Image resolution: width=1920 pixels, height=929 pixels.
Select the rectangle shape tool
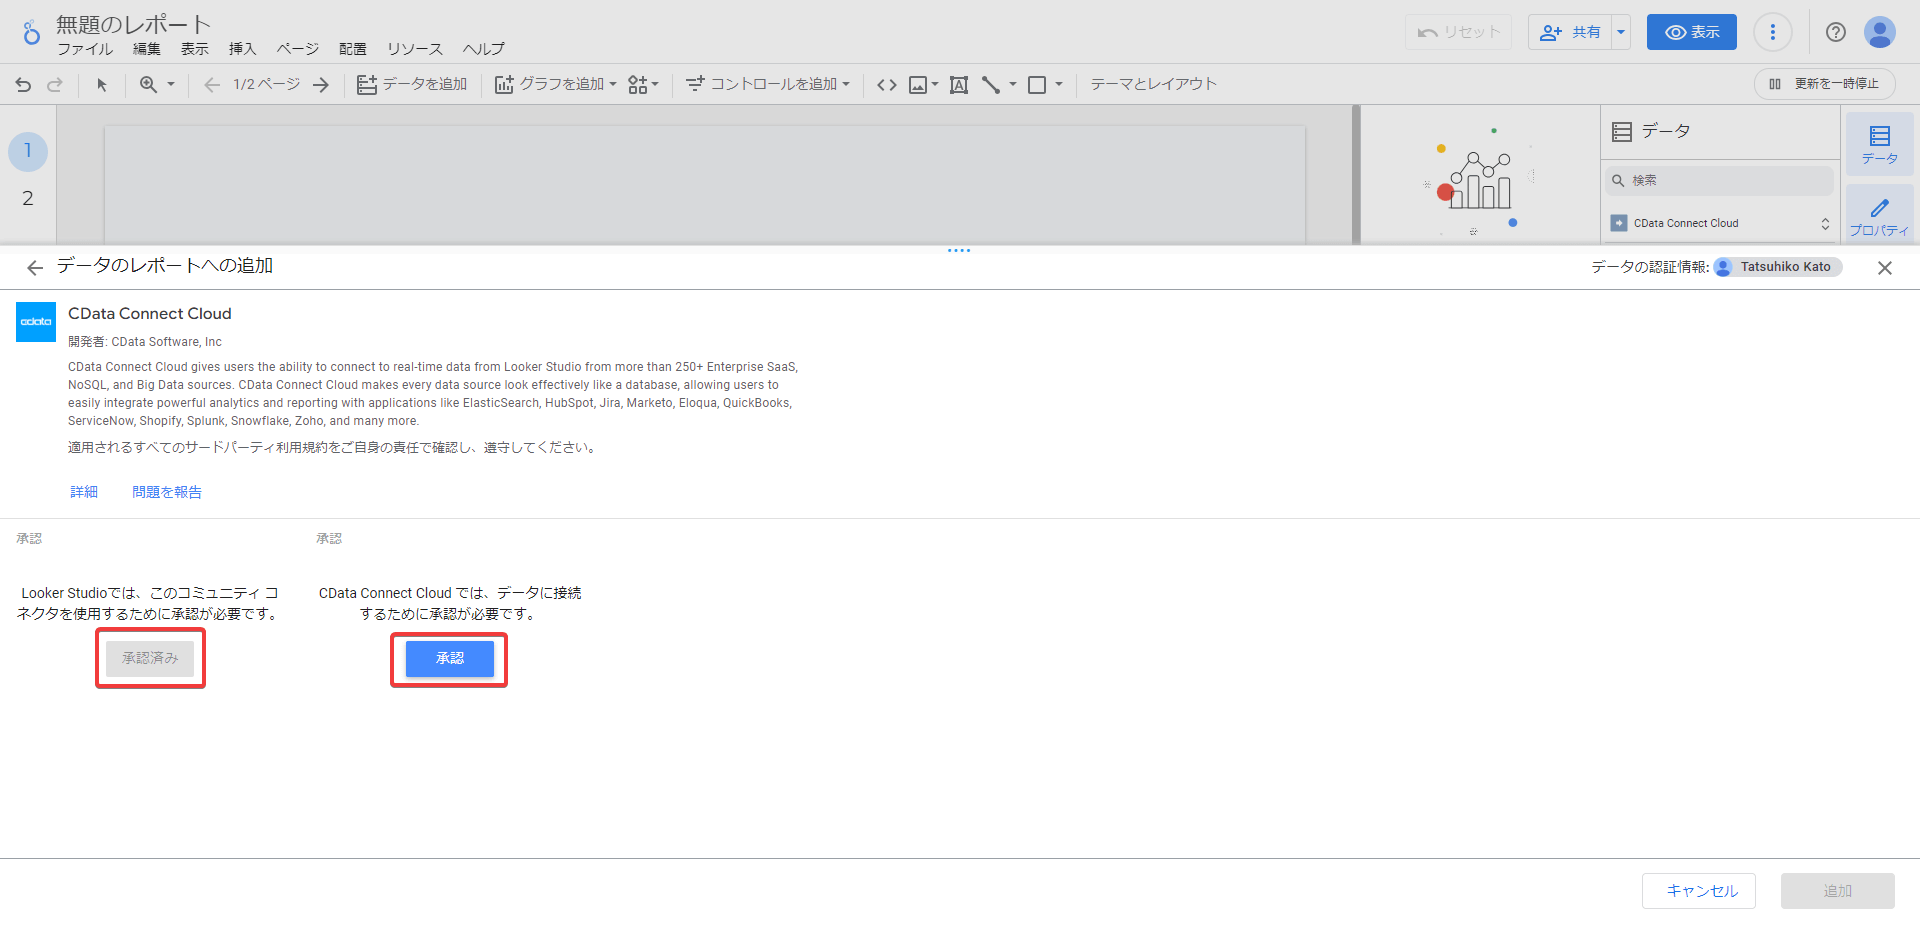tap(1037, 85)
